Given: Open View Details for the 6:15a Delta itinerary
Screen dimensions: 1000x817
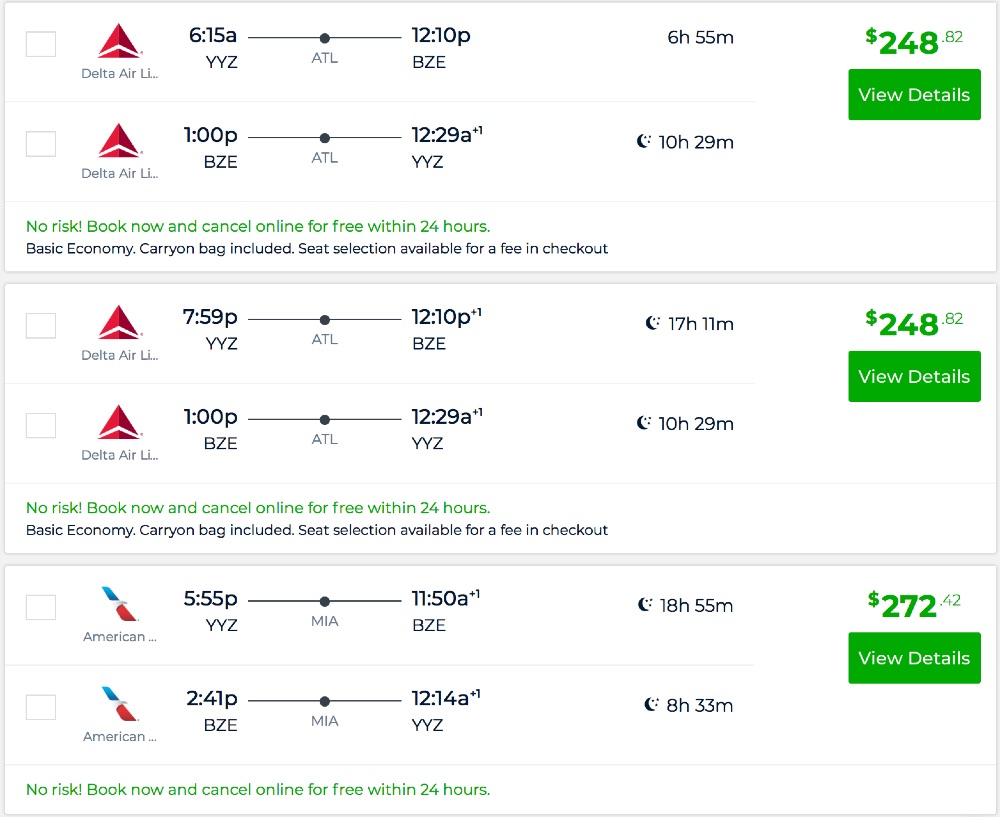Looking at the screenshot, I should tap(914, 95).
